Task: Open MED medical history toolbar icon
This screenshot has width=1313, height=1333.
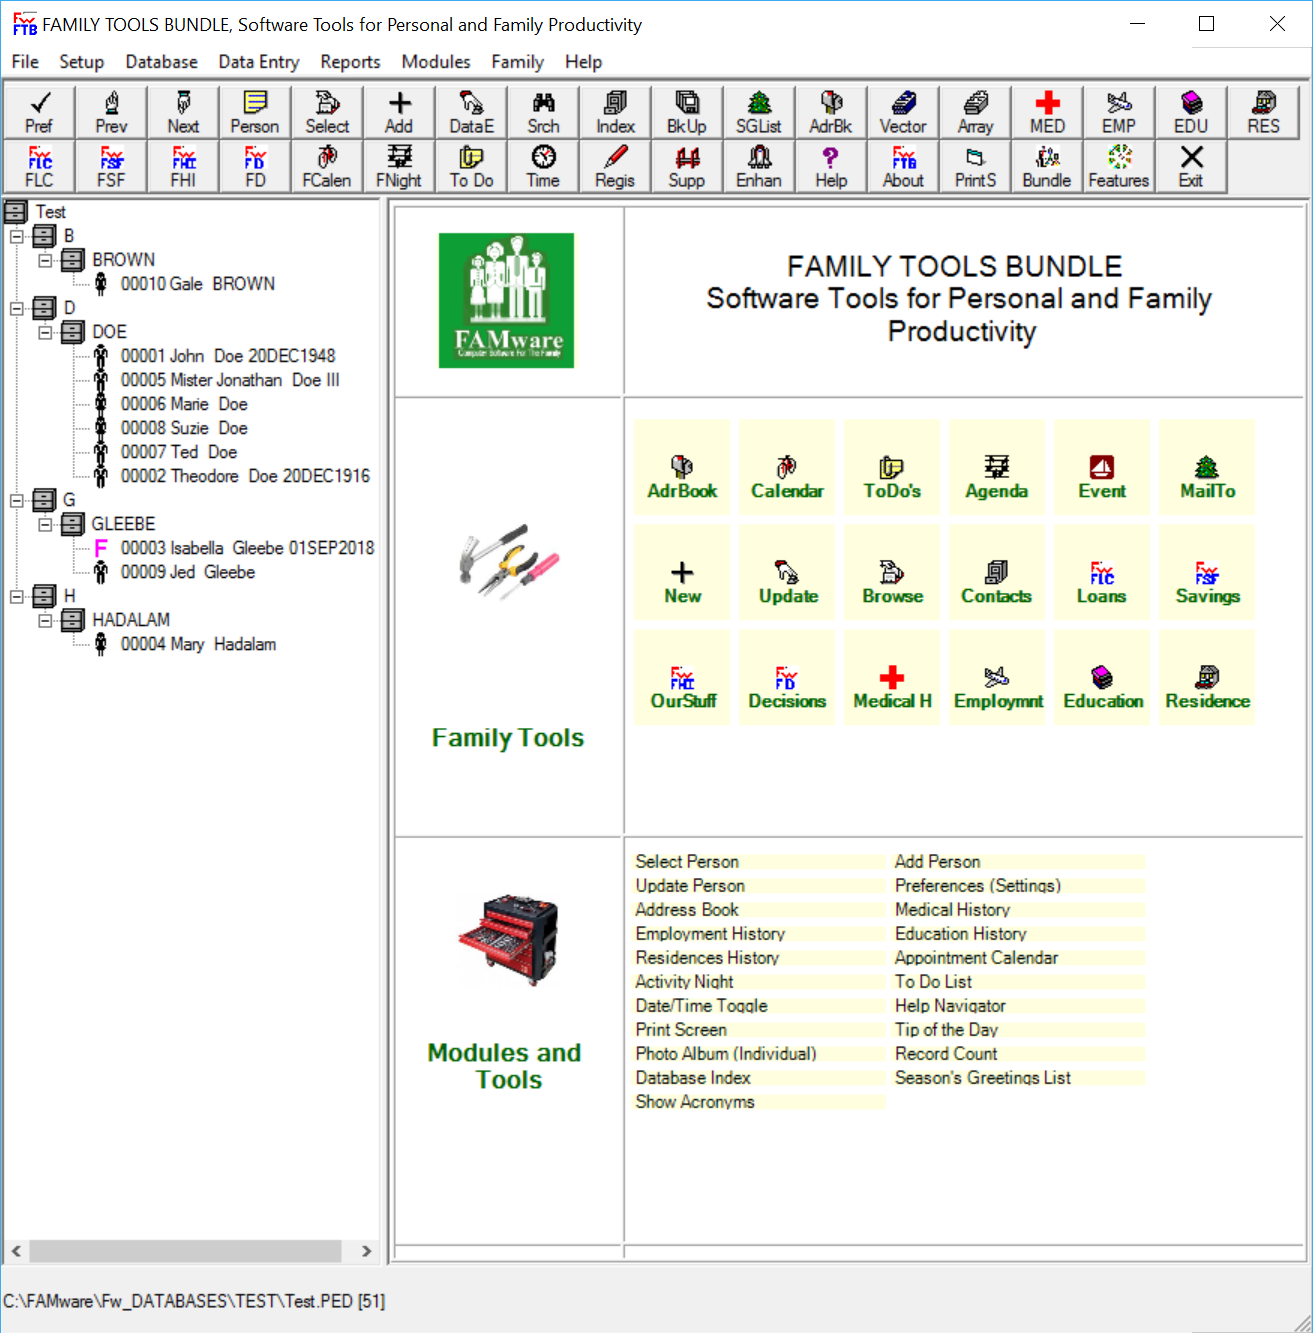Action: (x=1047, y=112)
